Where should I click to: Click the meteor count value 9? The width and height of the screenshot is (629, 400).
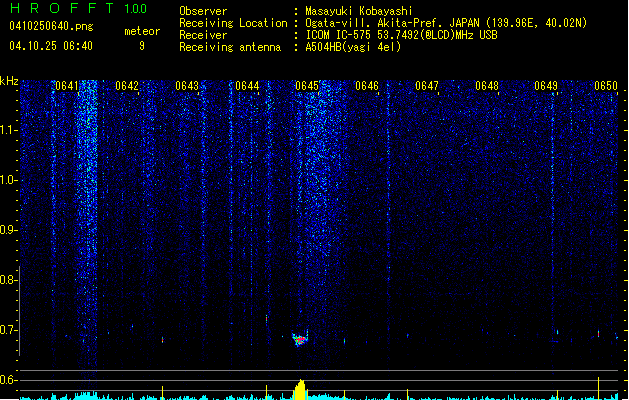tap(142, 46)
